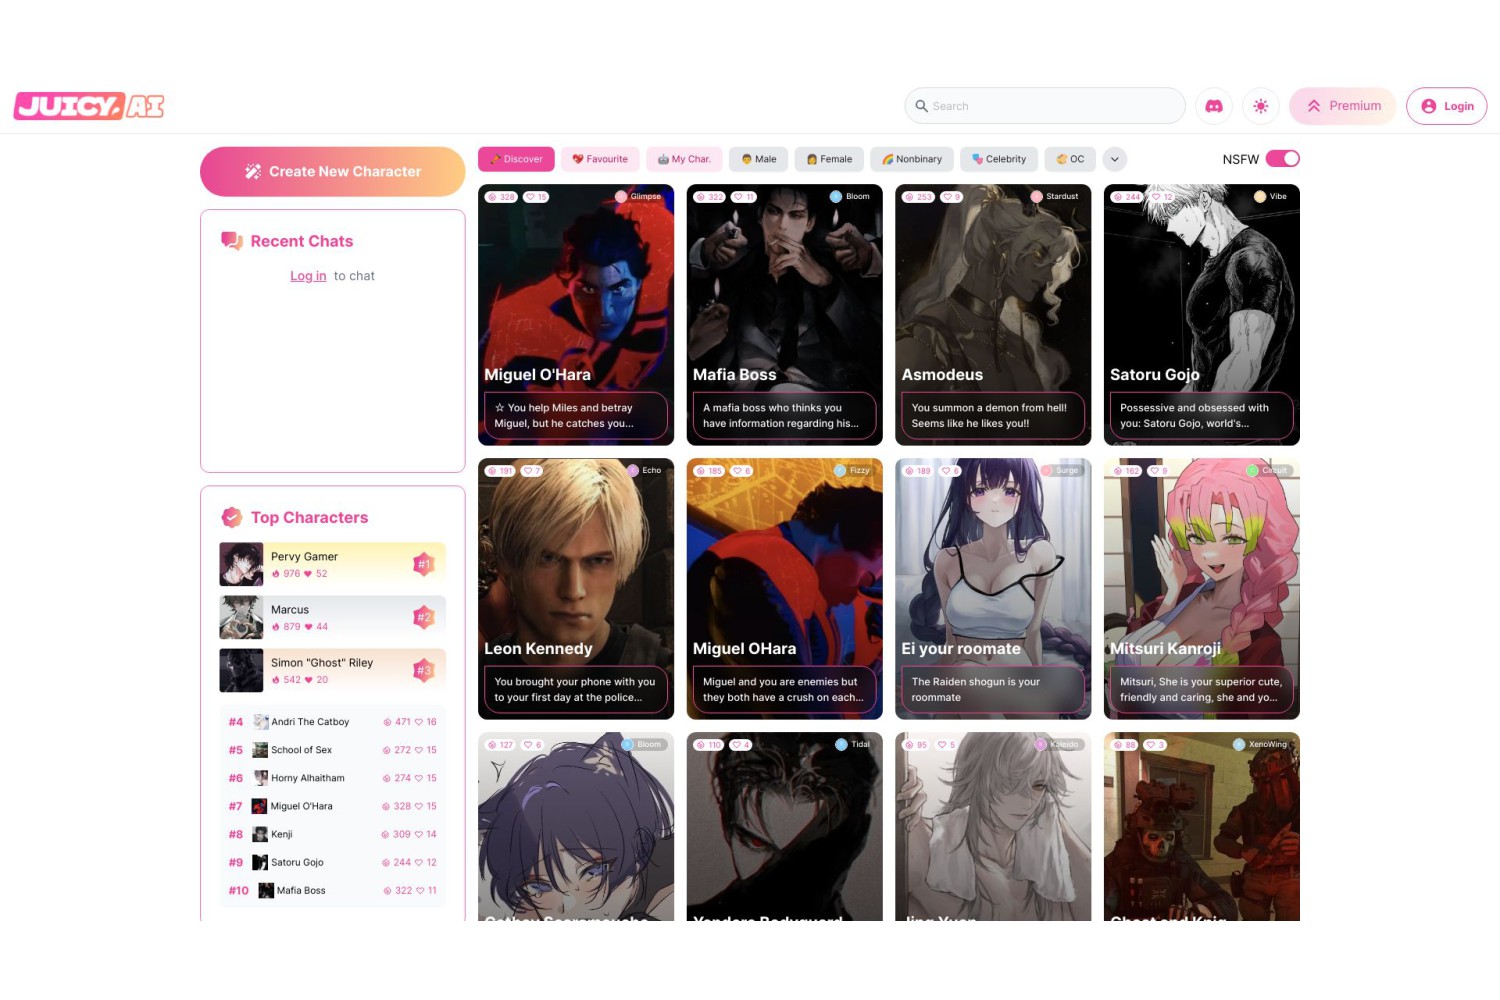Open the Ei your roomate card
Screen dimensions: 1500x1000
tap(993, 589)
